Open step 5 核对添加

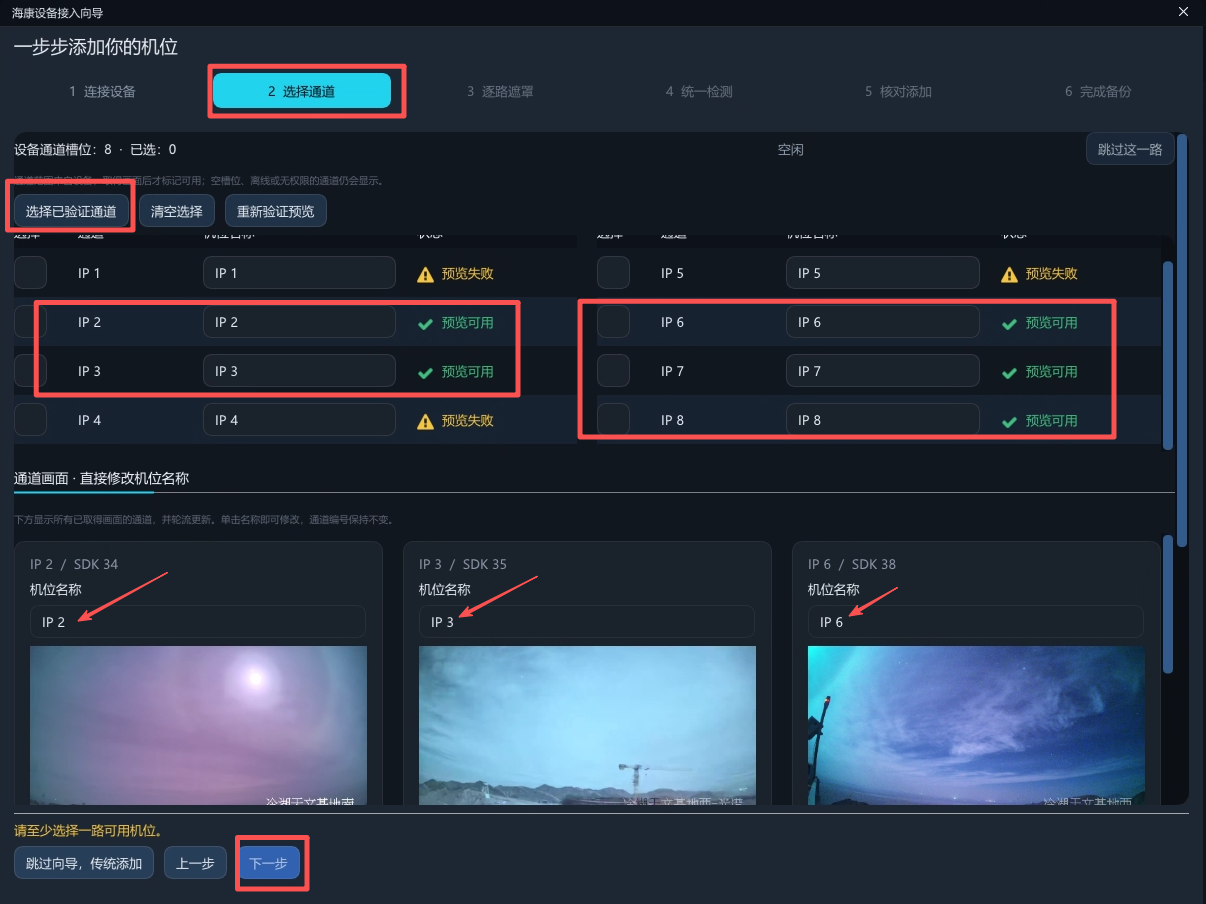click(898, 91)
